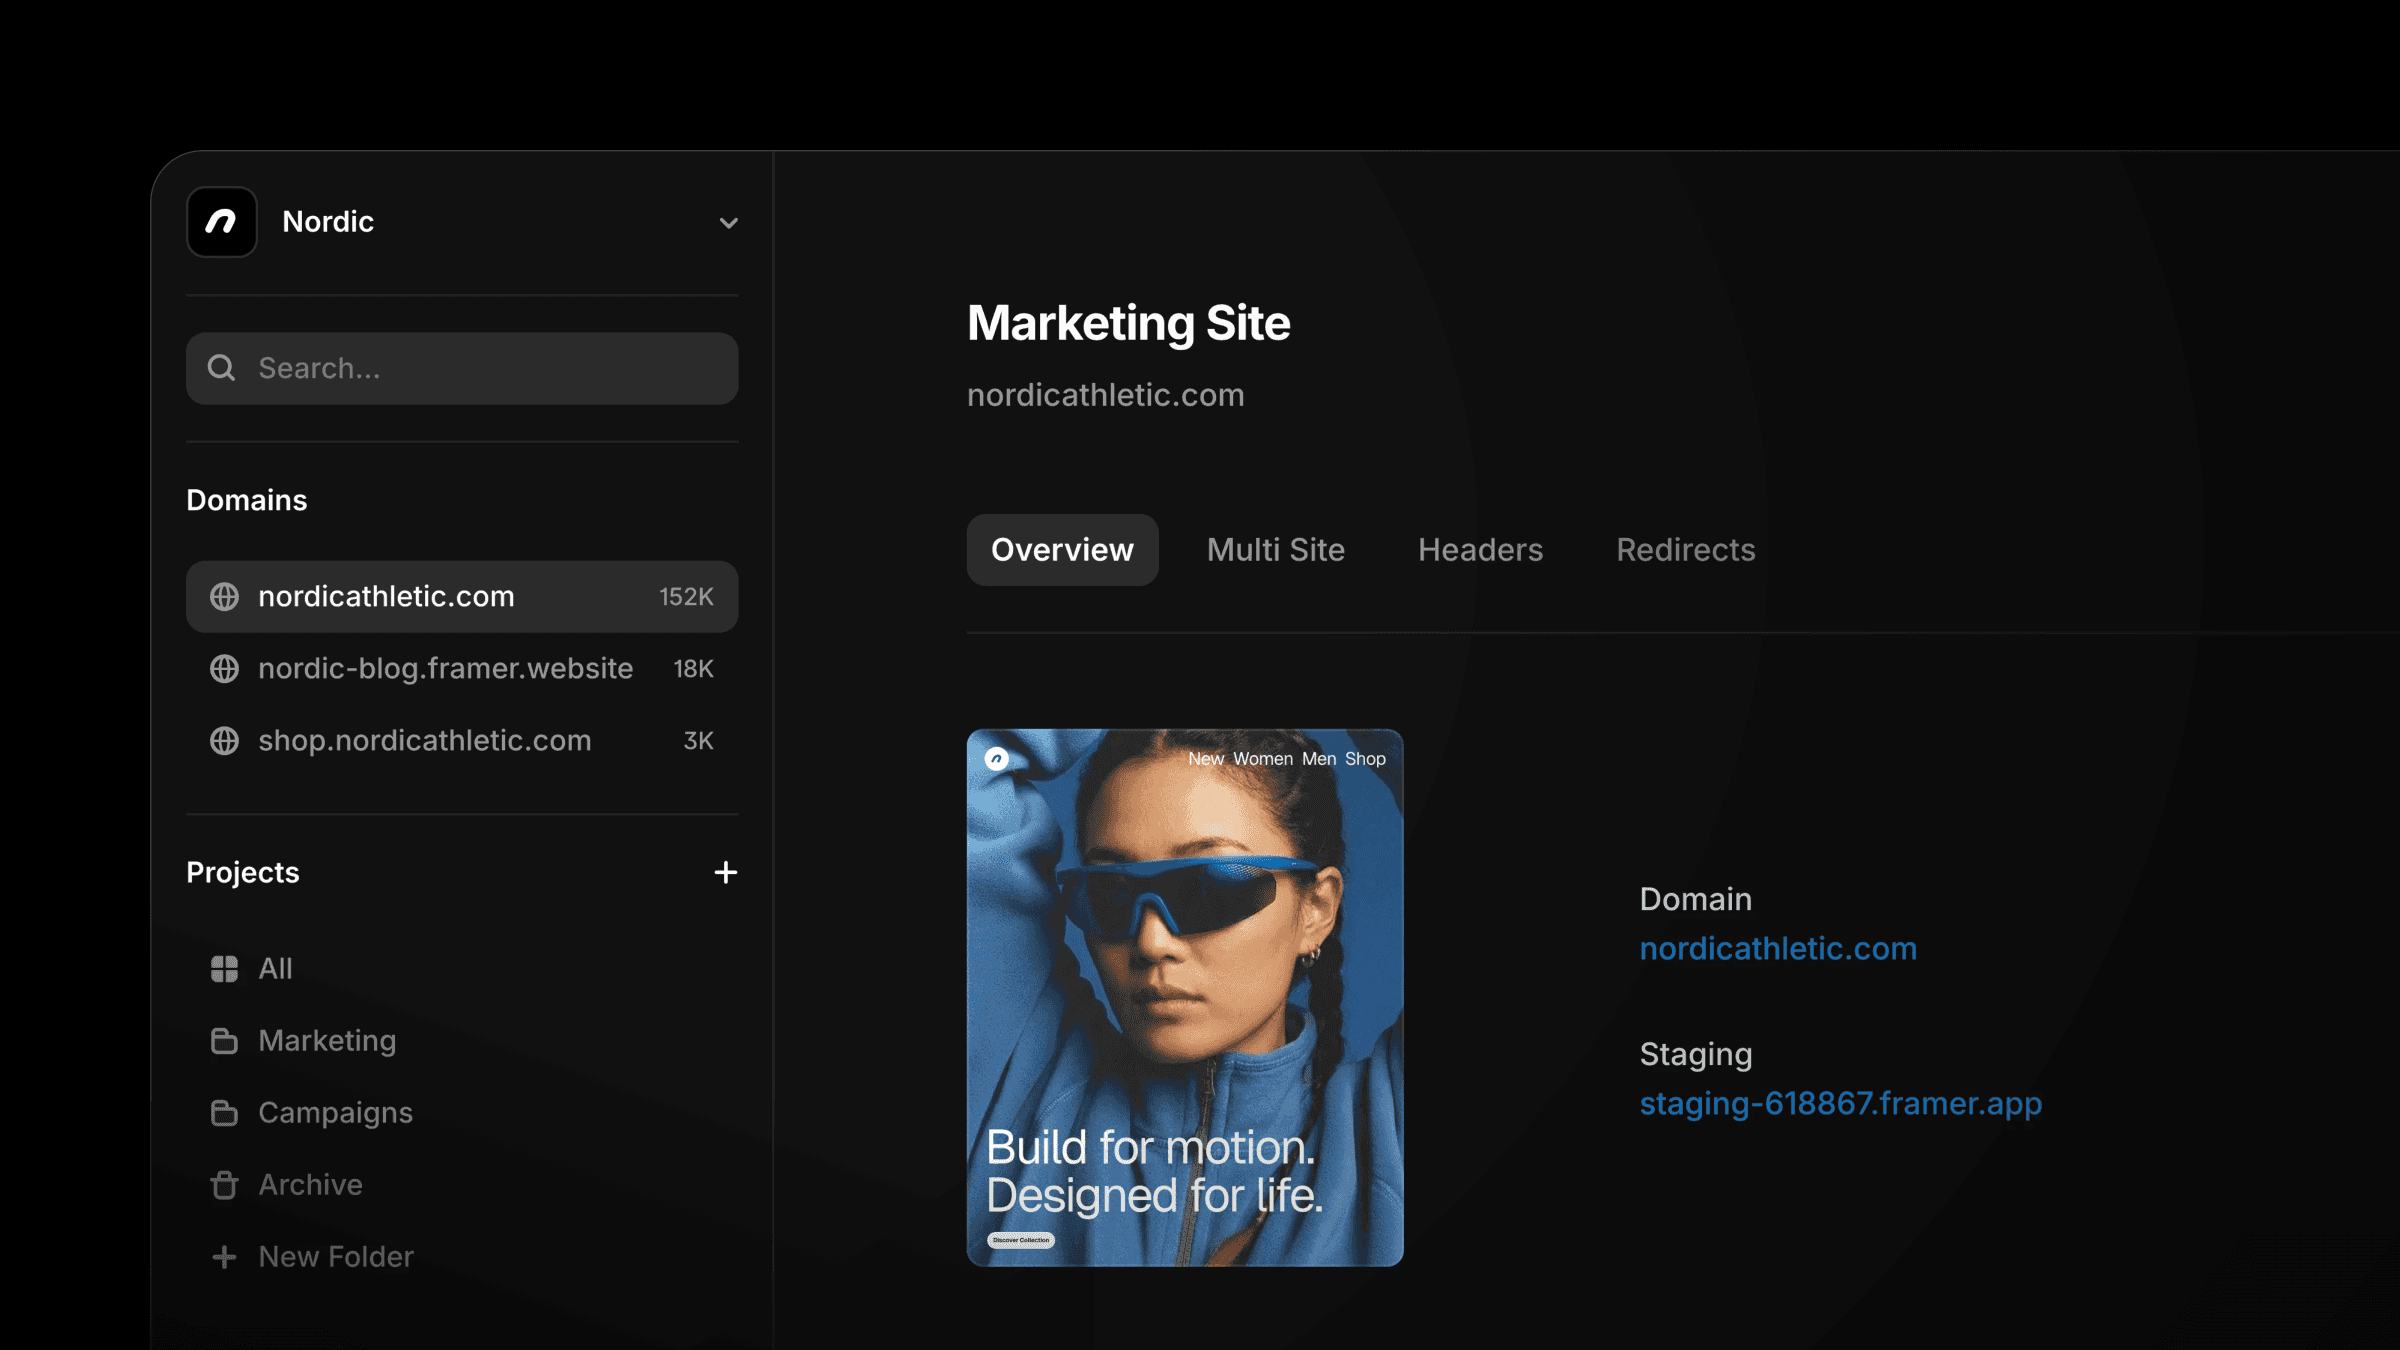2400x1350 pixels.
Task: Switch to the Overview tab
Action: 1061,549
